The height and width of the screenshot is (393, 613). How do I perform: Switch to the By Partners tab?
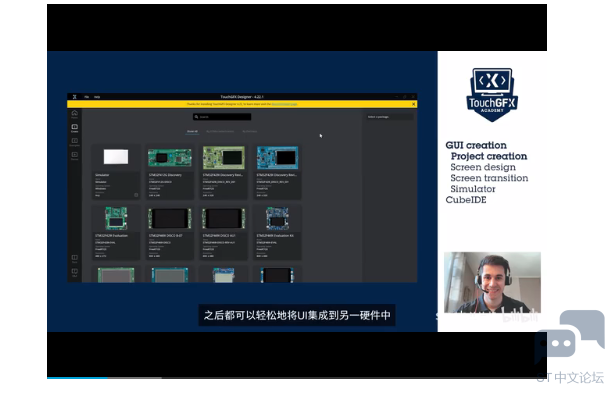tap(249, 131)
